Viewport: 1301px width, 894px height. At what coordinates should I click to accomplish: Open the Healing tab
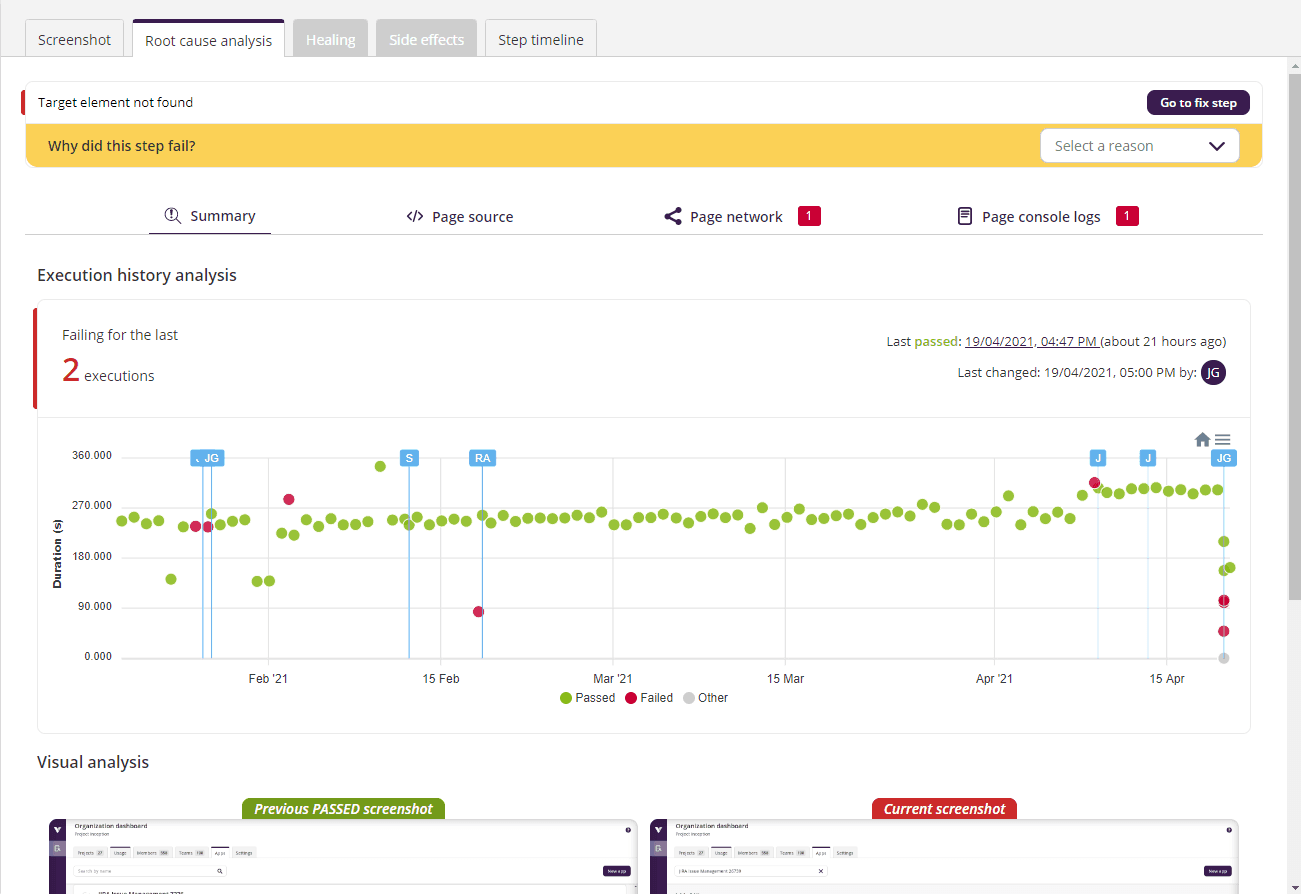(330, 40)
